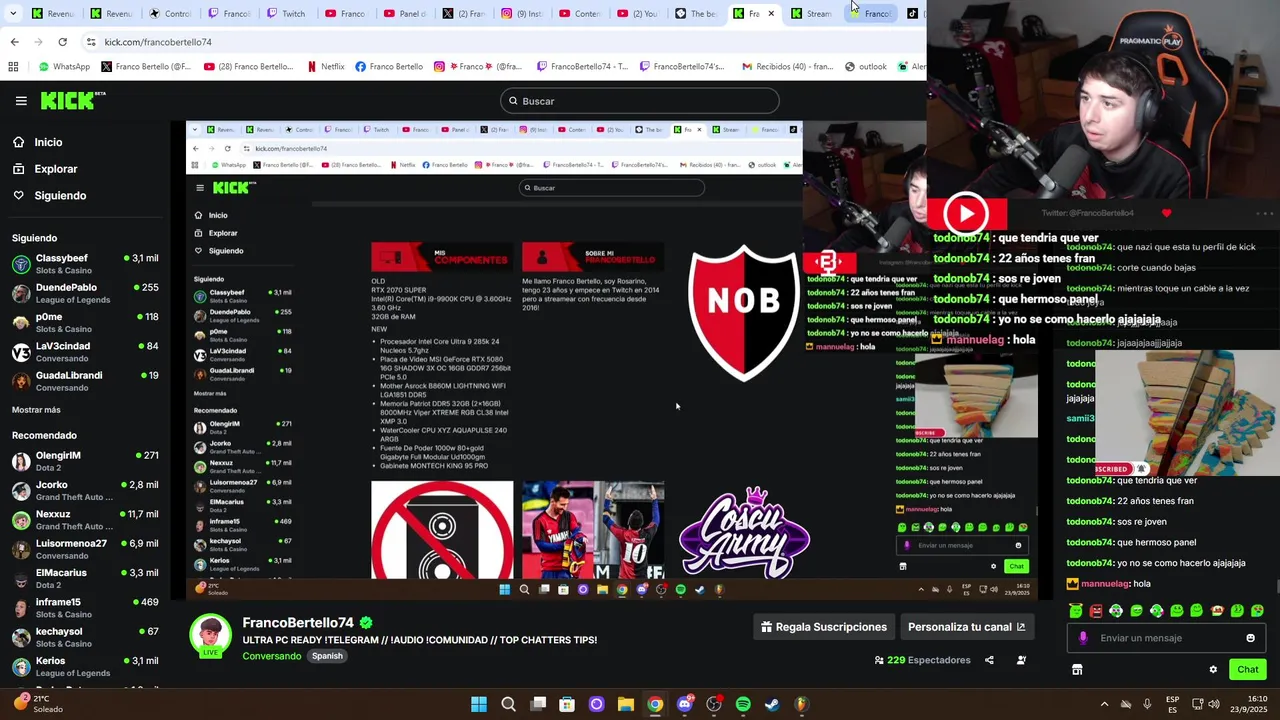Click the share stream icon

click(989, 660)
